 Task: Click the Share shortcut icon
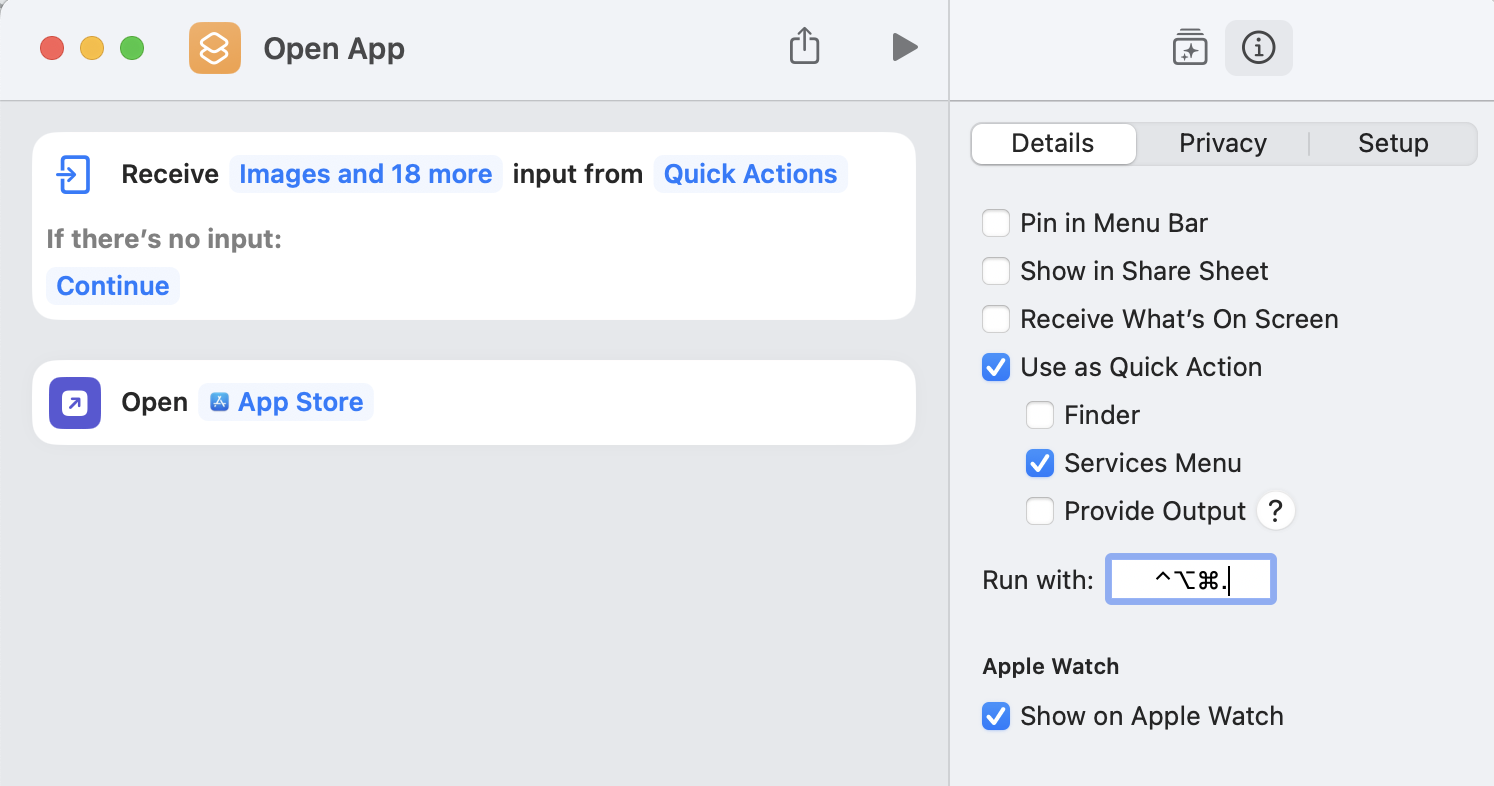pyautogui.click(x=804, y=46)
